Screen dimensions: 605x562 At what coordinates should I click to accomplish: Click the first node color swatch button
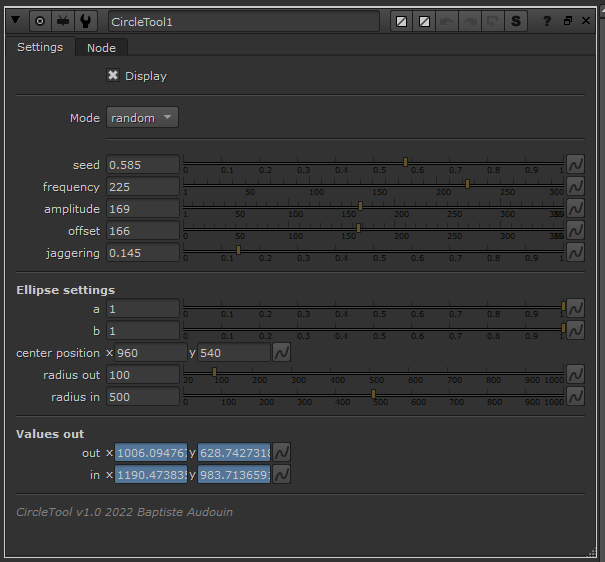pos(400,20)
